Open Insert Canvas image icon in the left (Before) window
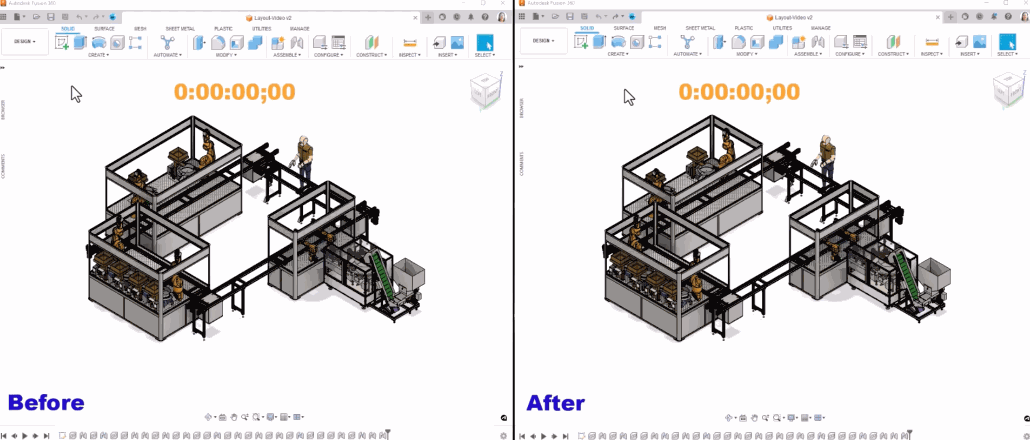 pyautogui.click(x=458, y=42)
